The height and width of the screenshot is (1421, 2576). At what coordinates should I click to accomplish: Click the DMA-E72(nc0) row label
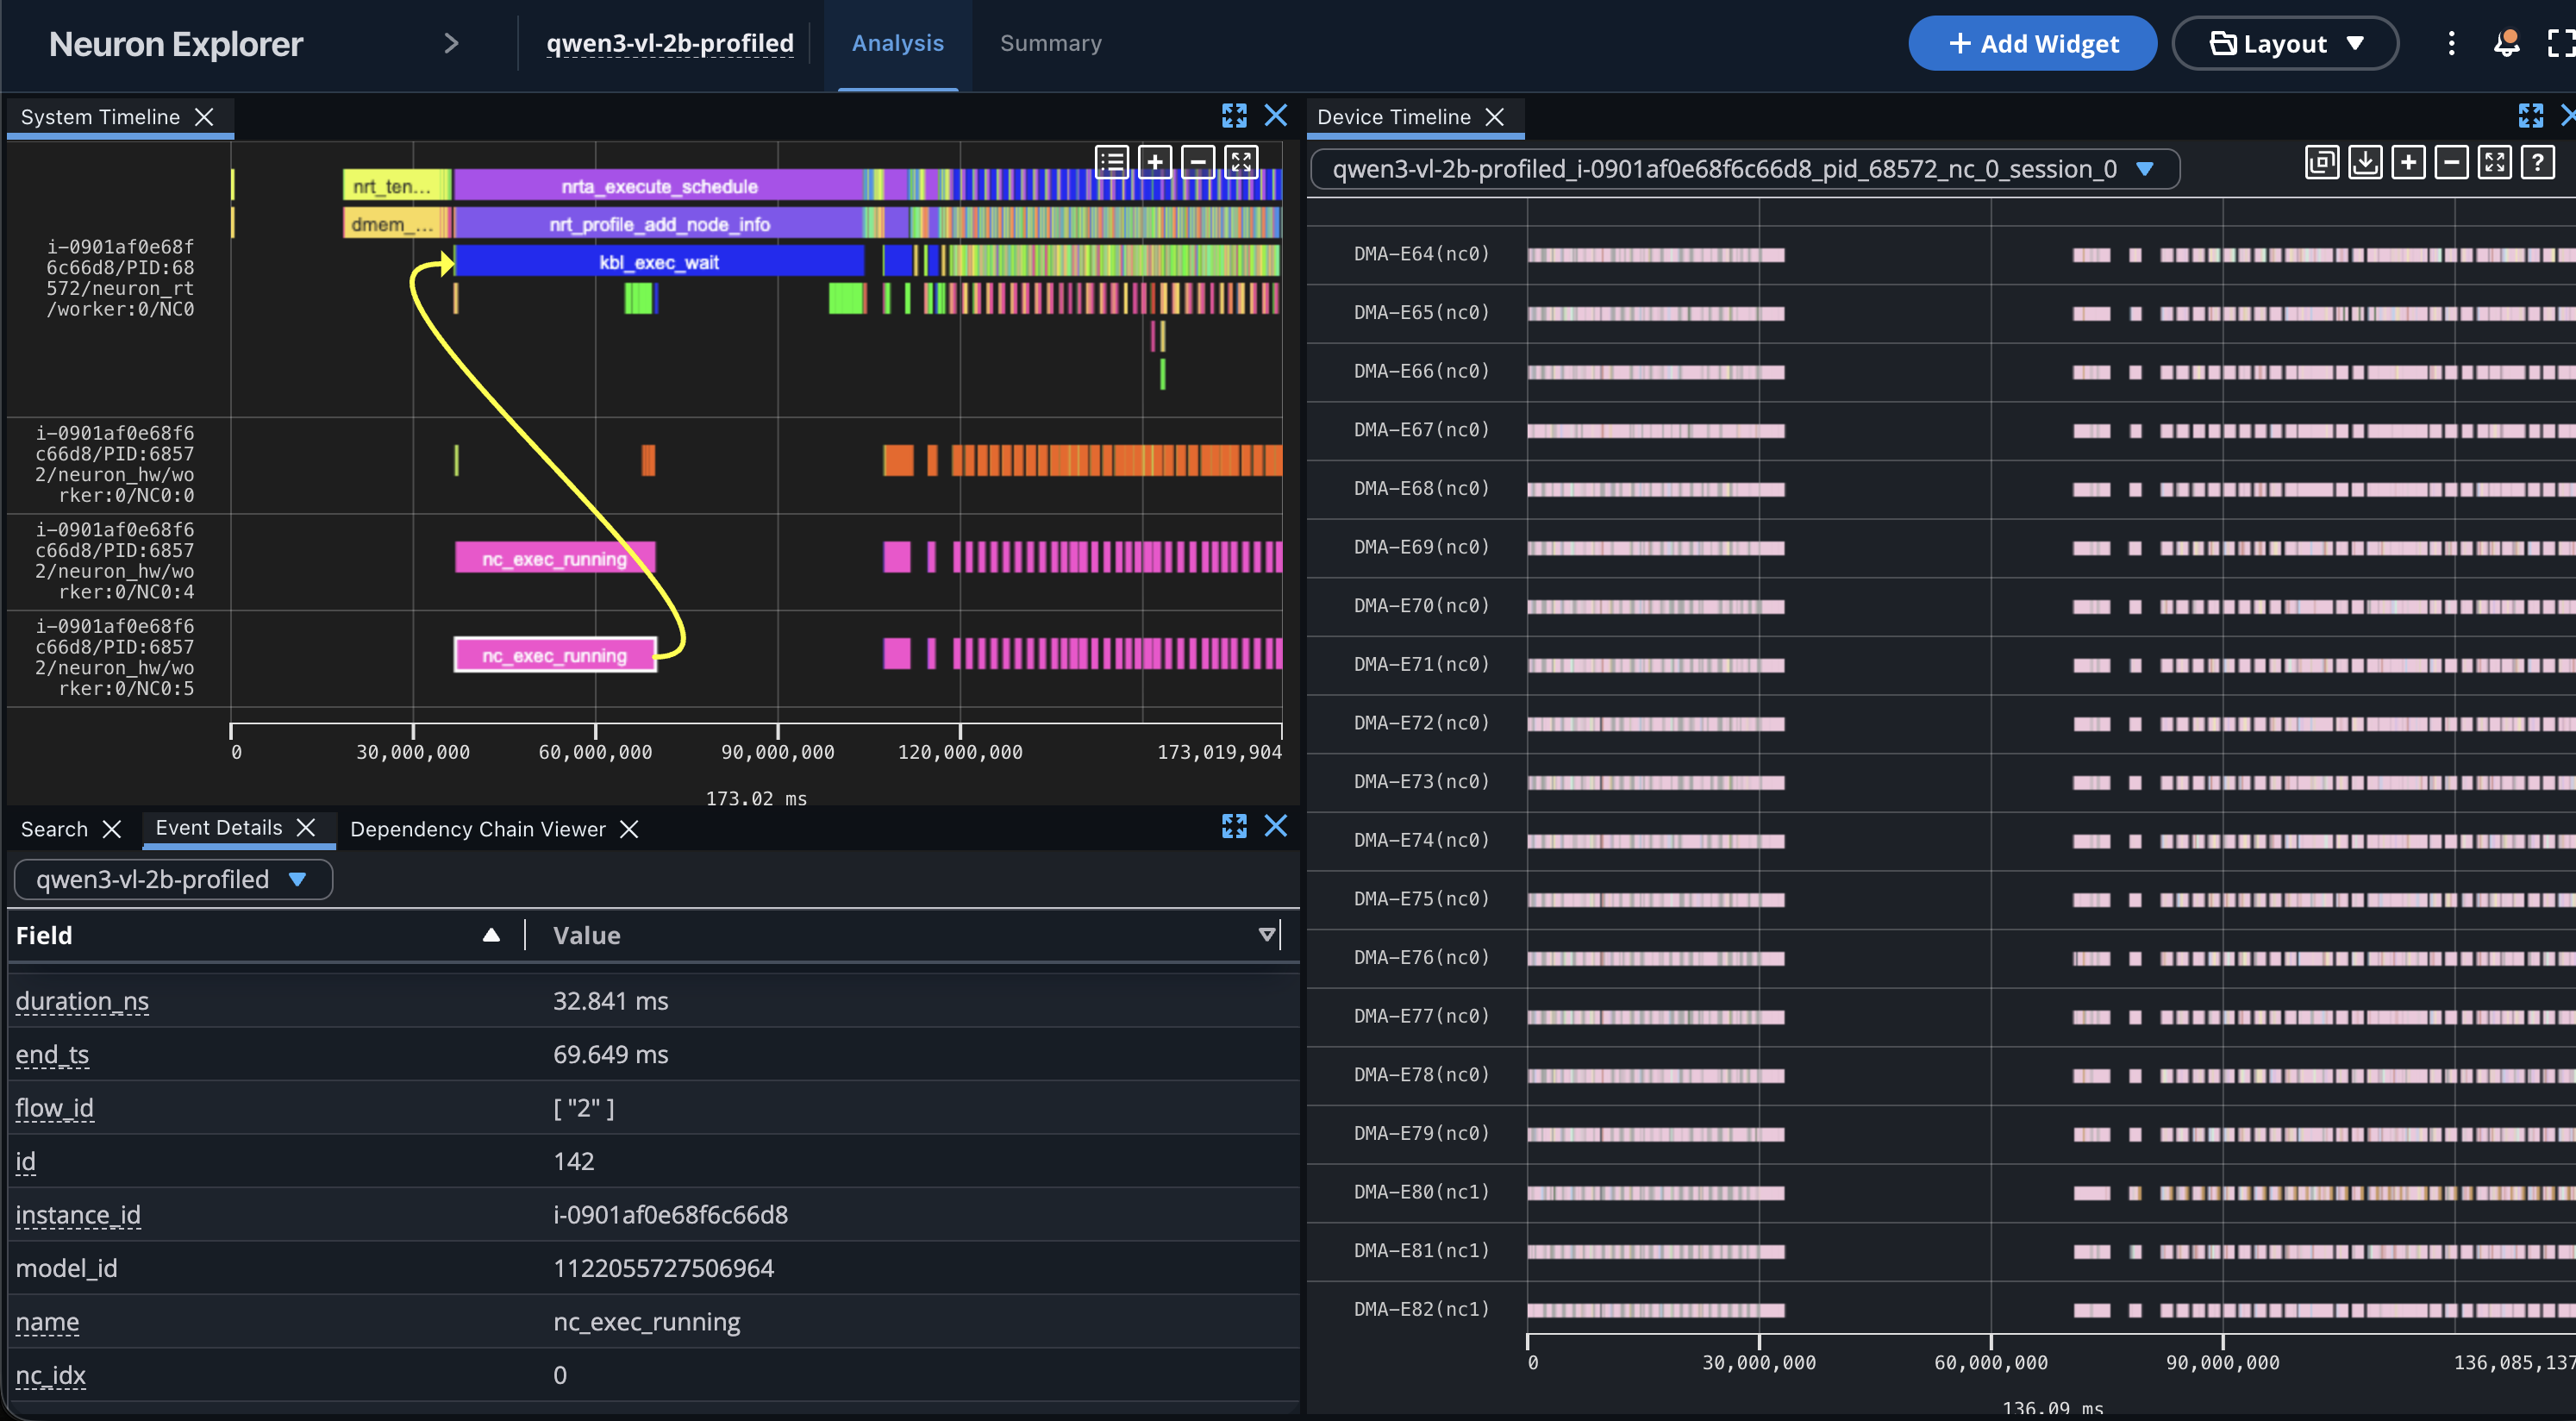1421,722
